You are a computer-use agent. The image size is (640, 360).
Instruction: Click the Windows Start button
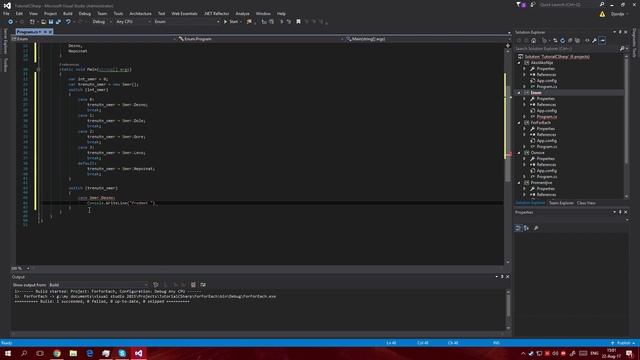click(x=8, y=353)
